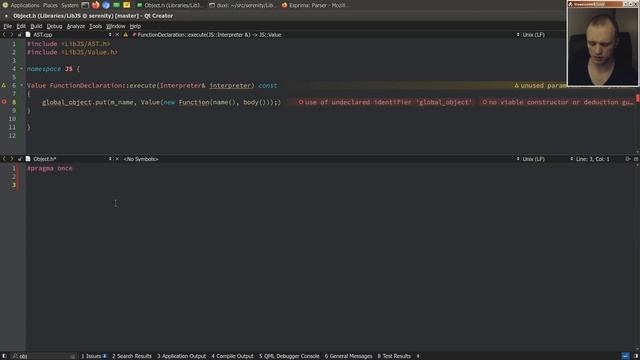Screen dimensions: 640x360
Task: Open the 3 Application Output pane
Action: [182, 356]
